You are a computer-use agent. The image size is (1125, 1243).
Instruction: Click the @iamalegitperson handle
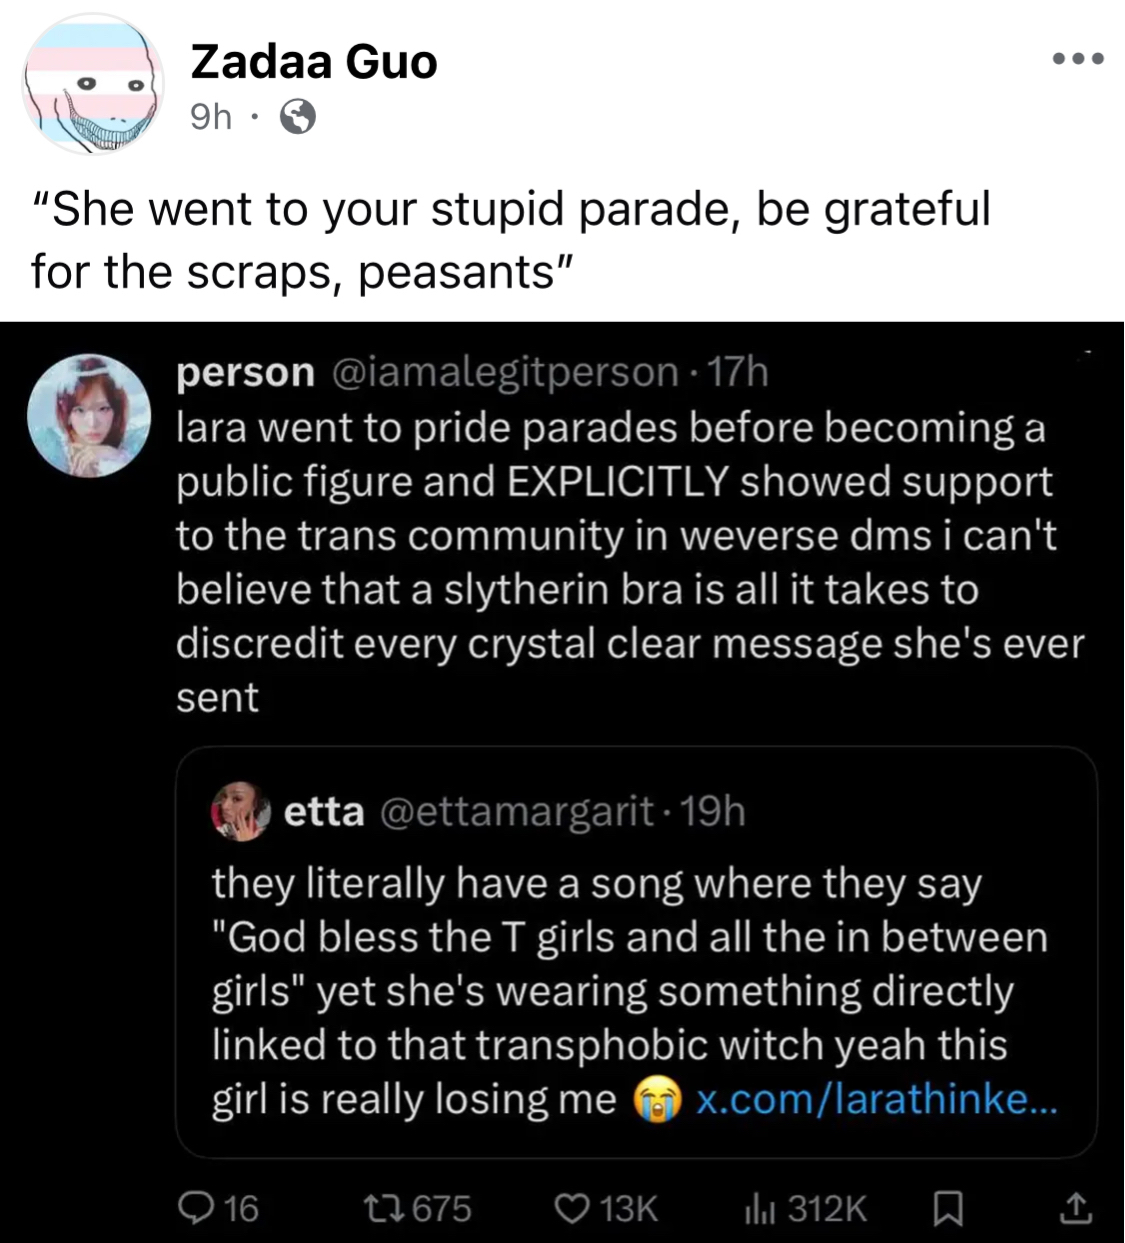[x=503, y=372]
